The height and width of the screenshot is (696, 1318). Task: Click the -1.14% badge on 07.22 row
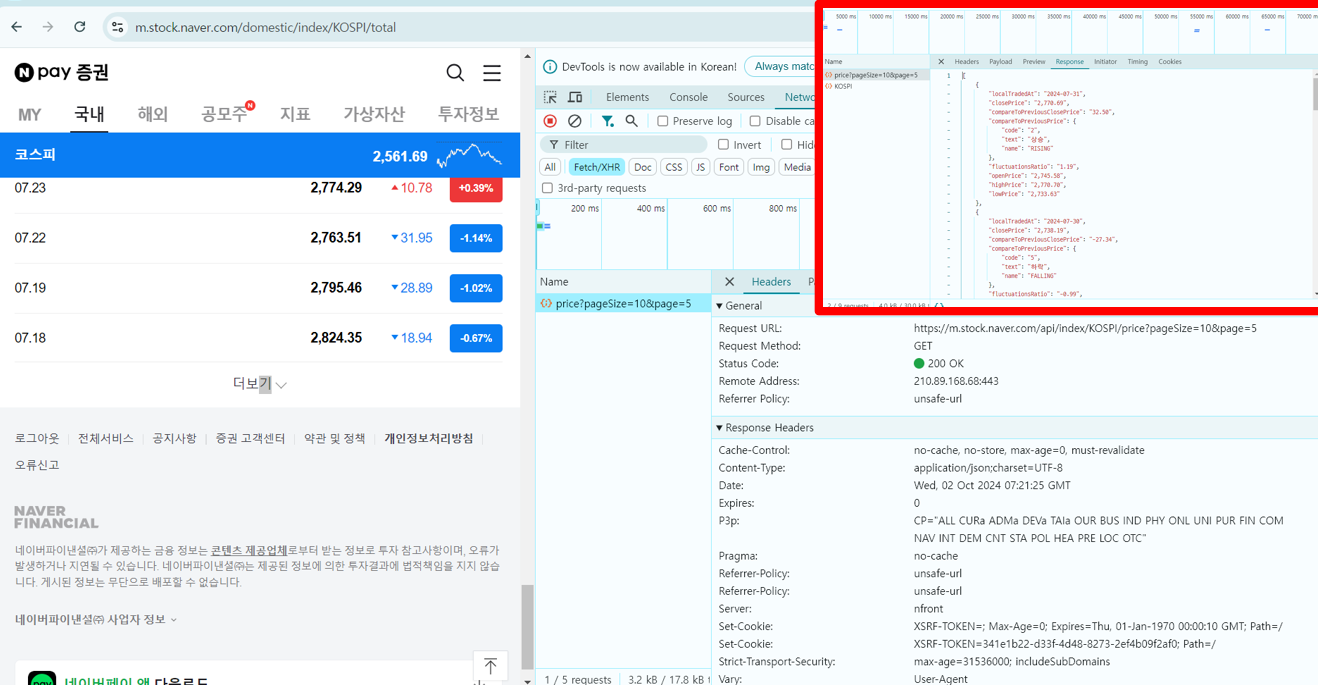pos(476,238)
